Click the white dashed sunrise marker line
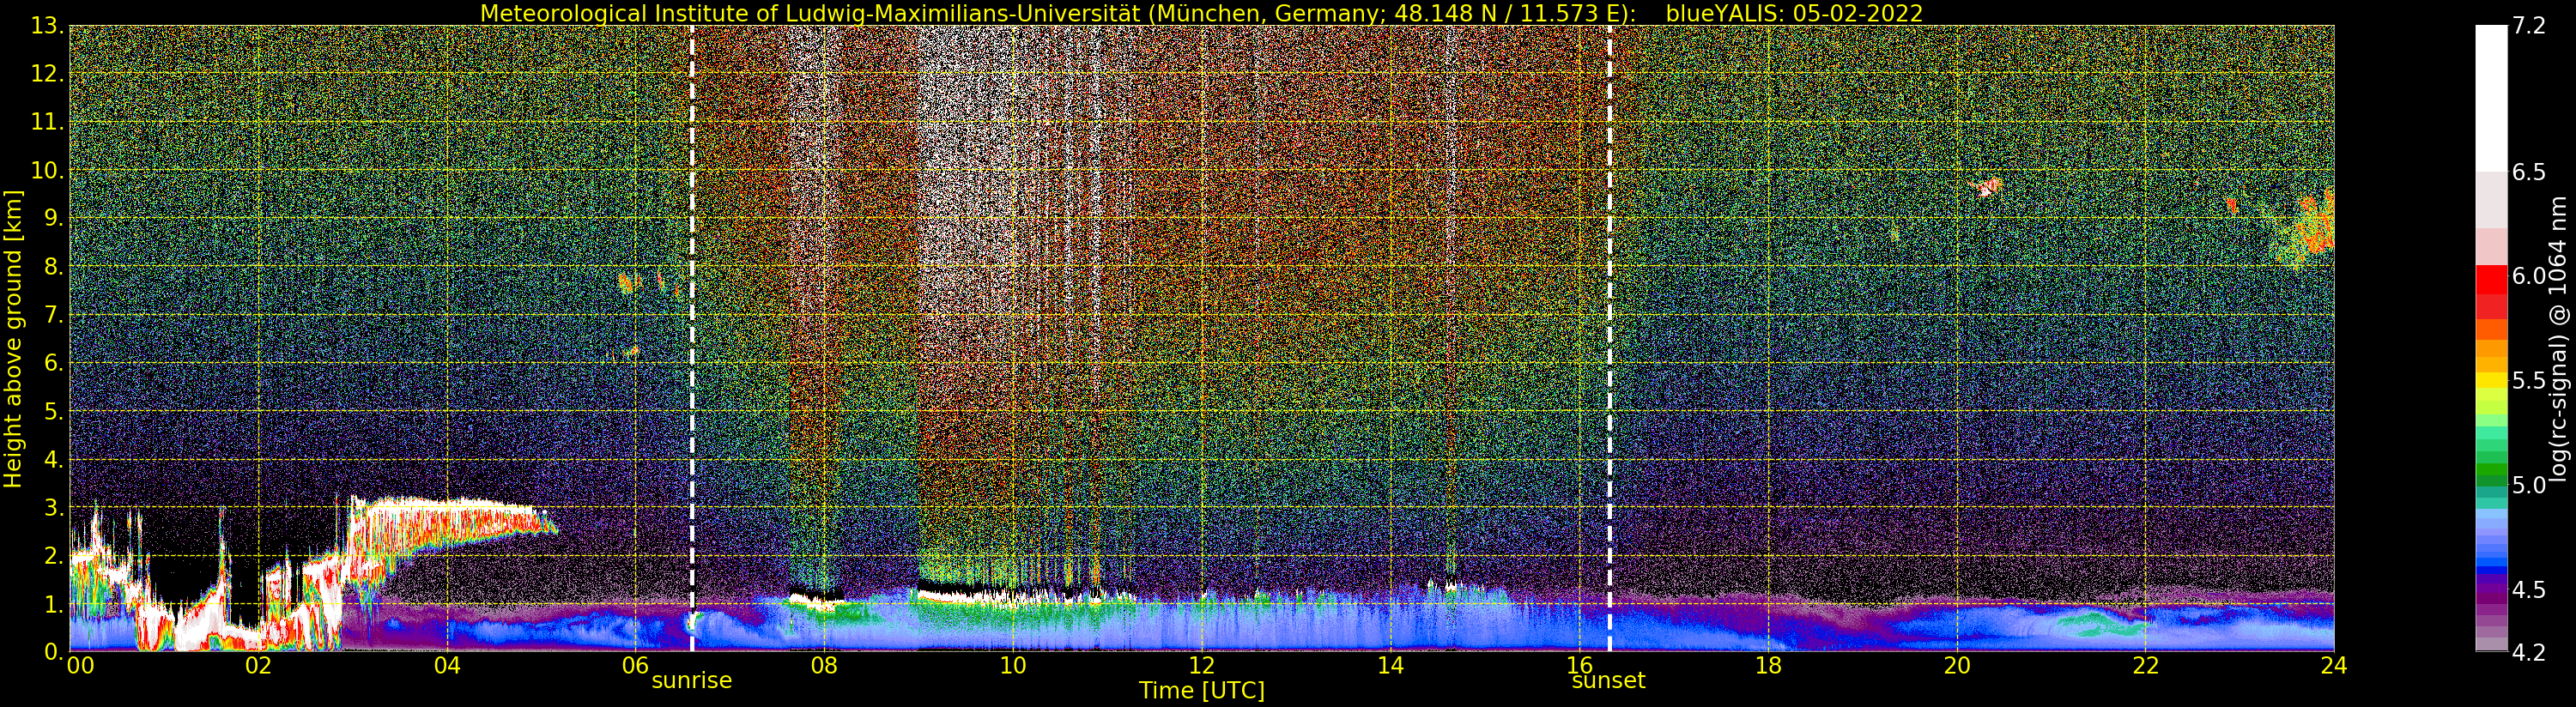 (692, 338)
